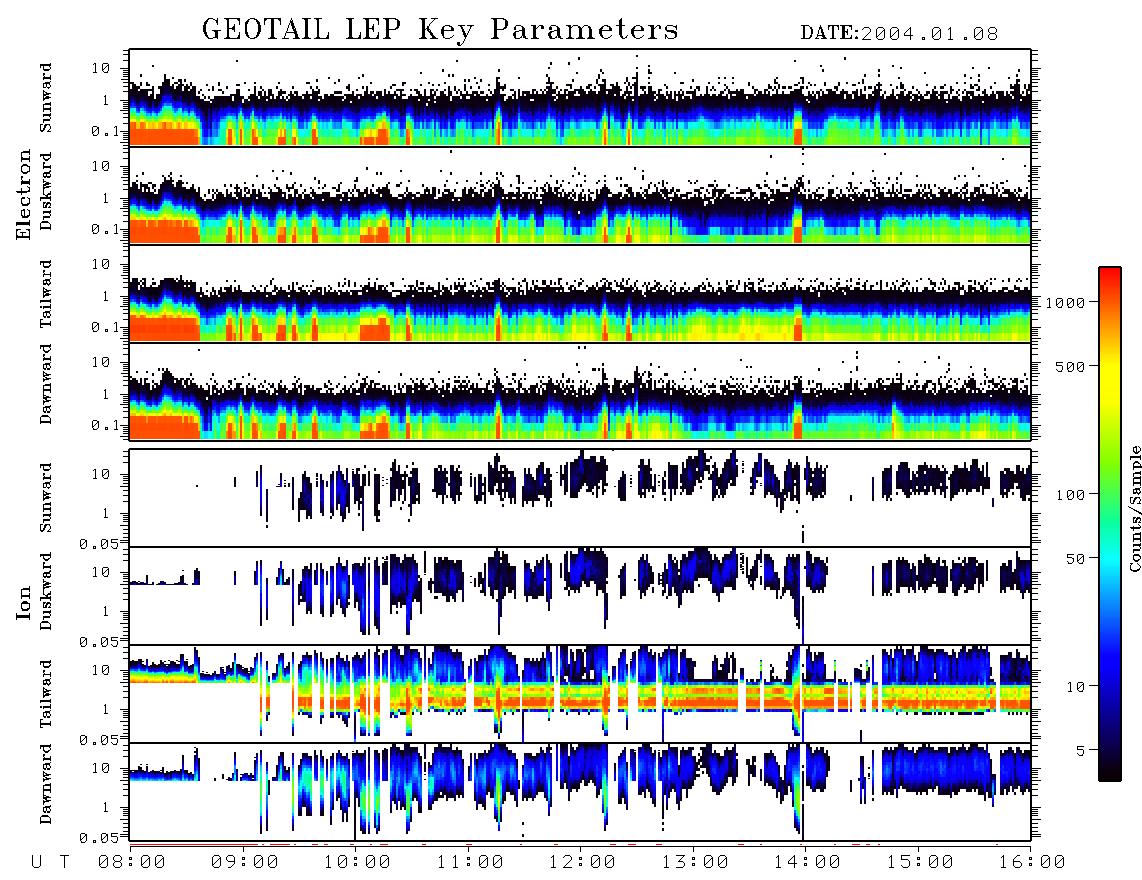Select the 'DATE:2004.01.08' label
Image resolution: width=1142 pixels, height=880 pixels.
click(x=899, y=33)
